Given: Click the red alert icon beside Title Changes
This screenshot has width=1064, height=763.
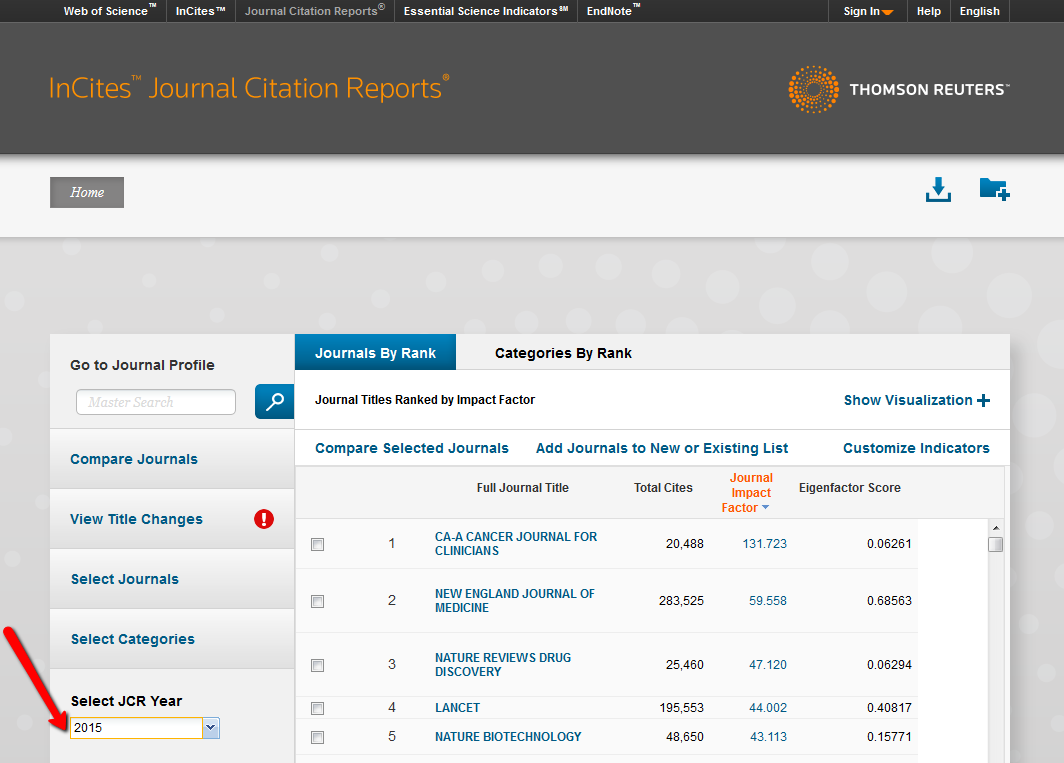Looking at the screenshot, I should point(264,519).
